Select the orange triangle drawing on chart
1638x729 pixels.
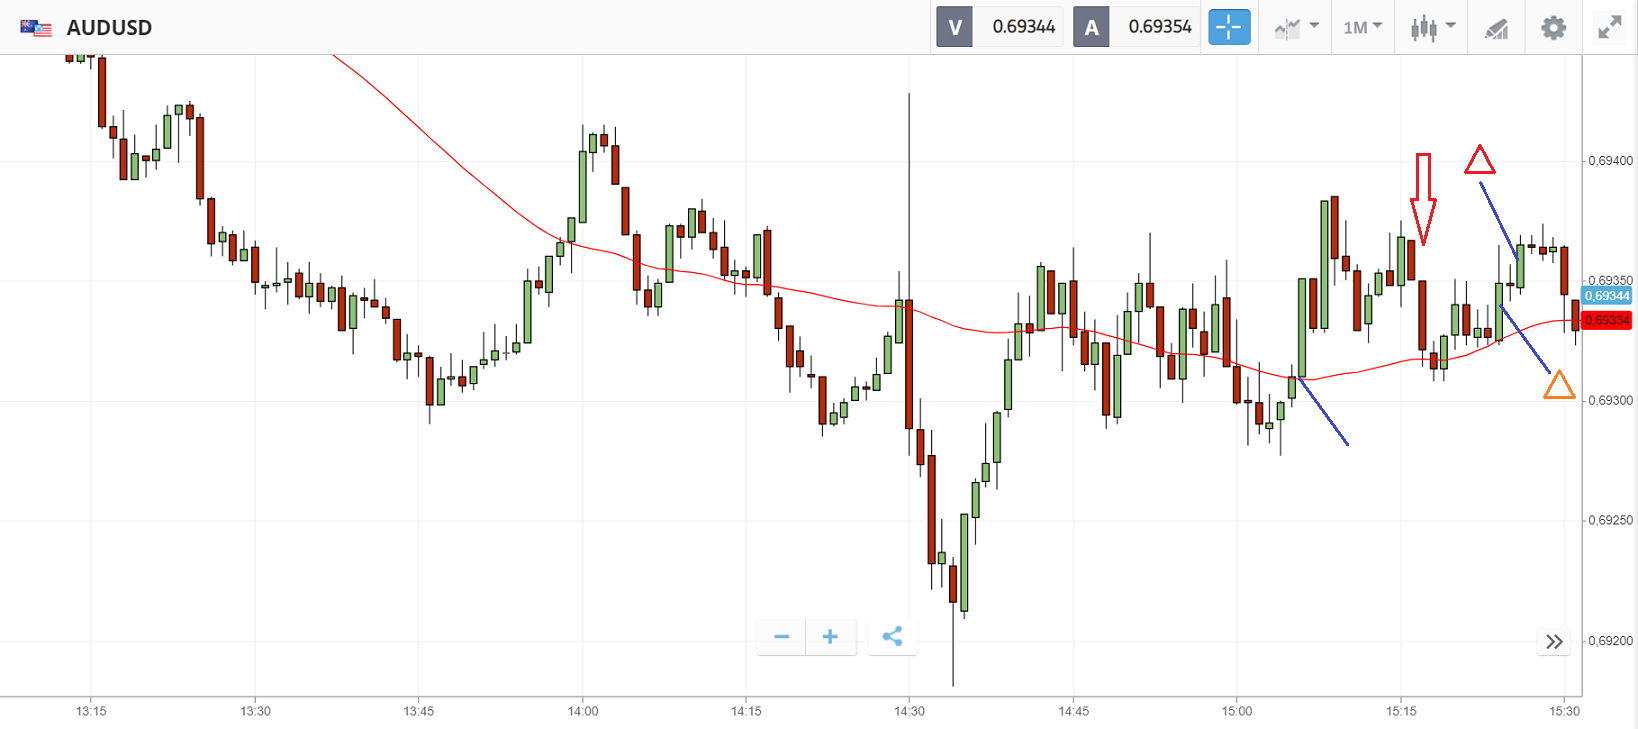[x=1559, y=385]
